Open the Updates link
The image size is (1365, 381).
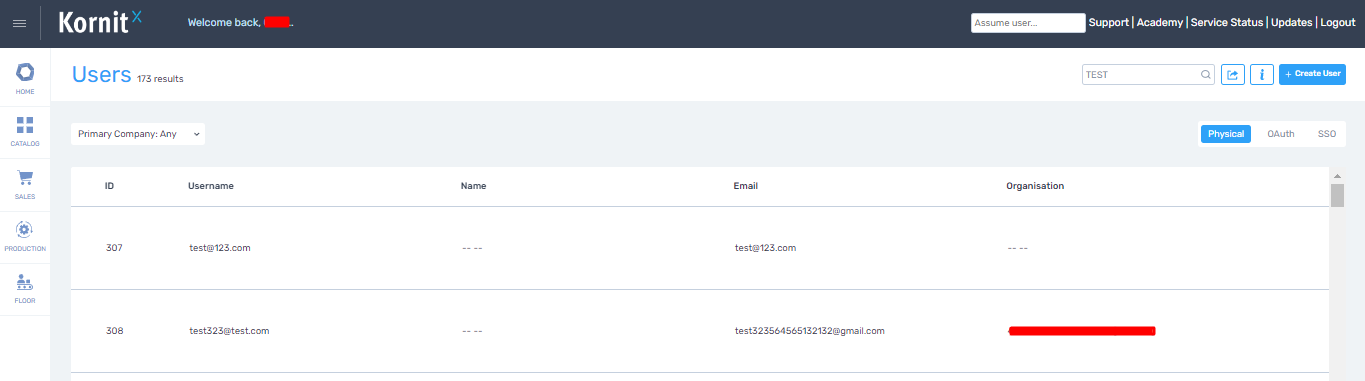pyautogui.click(x=1292, y=22)
